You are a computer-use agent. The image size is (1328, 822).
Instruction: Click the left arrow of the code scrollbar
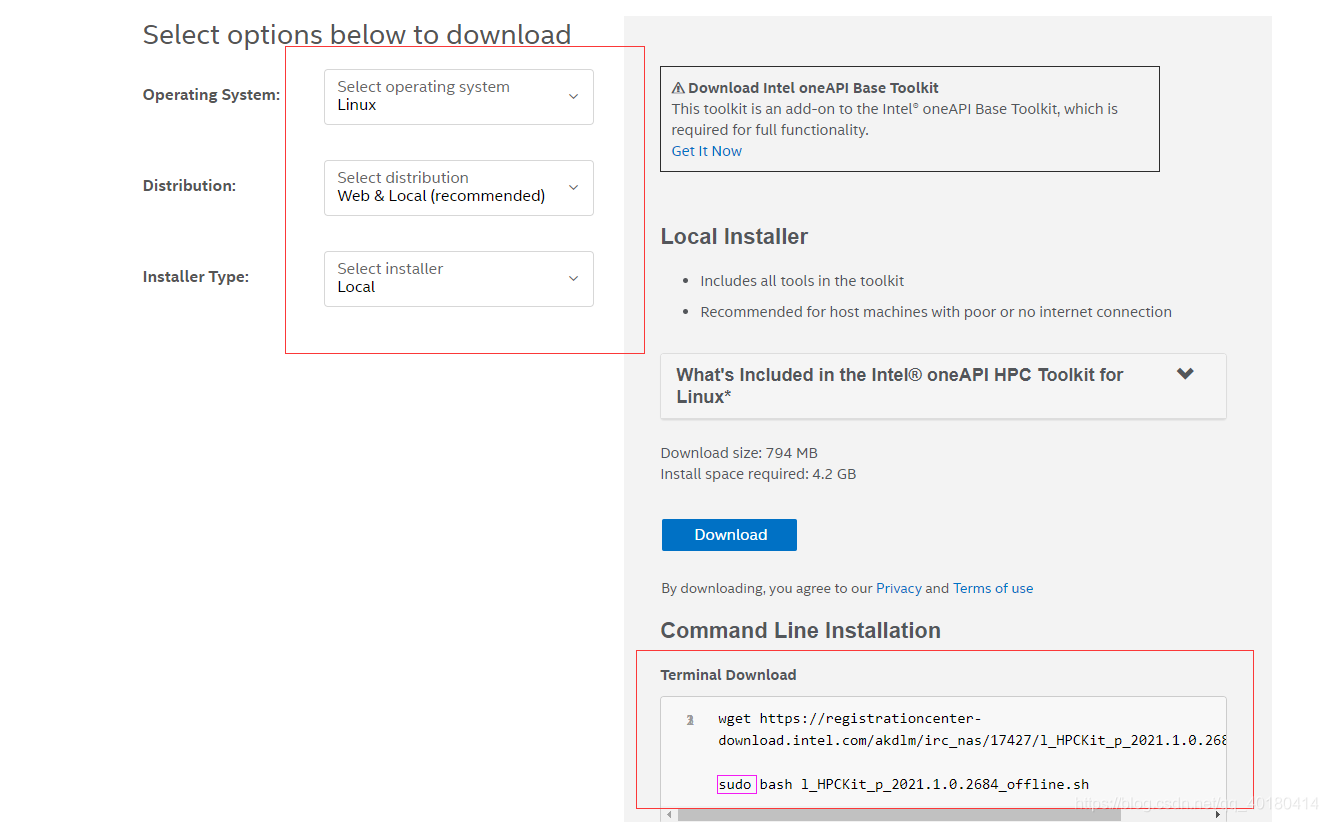click(668, 815)
